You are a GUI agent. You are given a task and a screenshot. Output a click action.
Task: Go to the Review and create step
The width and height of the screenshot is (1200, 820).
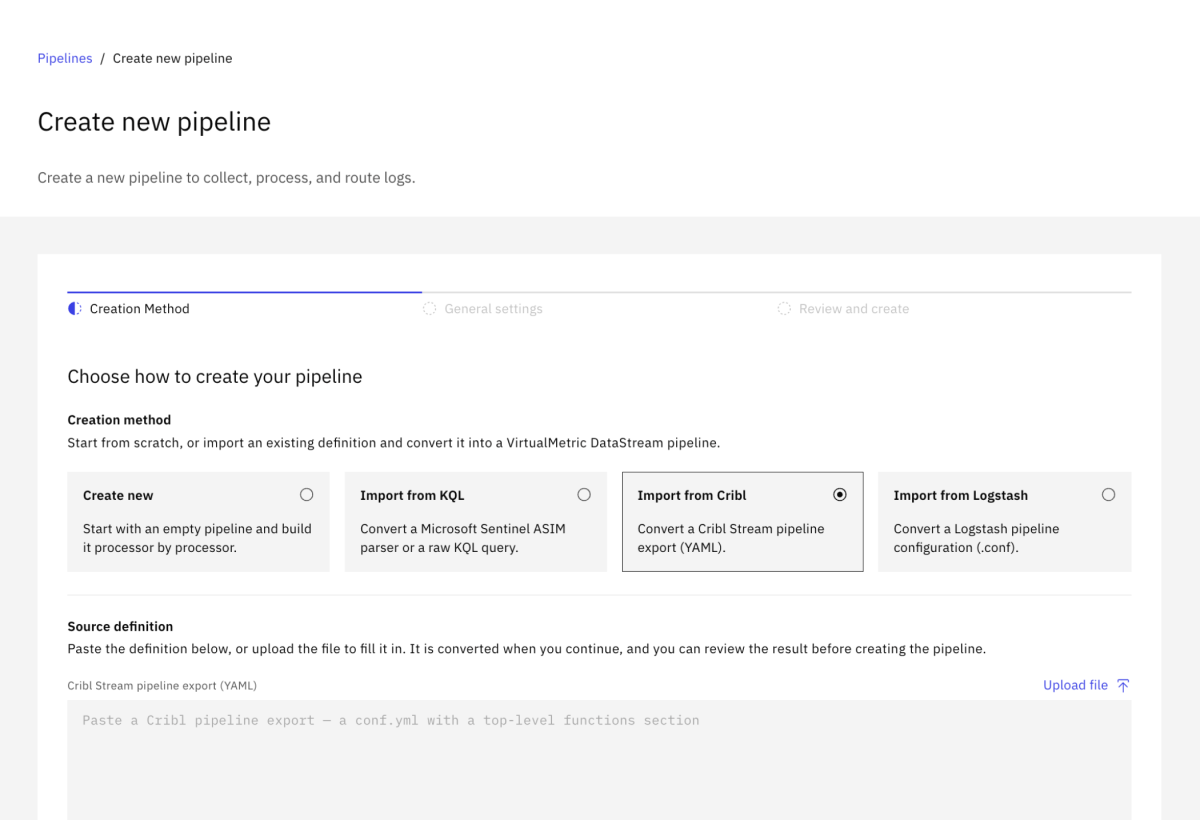[x=854, y=309]
